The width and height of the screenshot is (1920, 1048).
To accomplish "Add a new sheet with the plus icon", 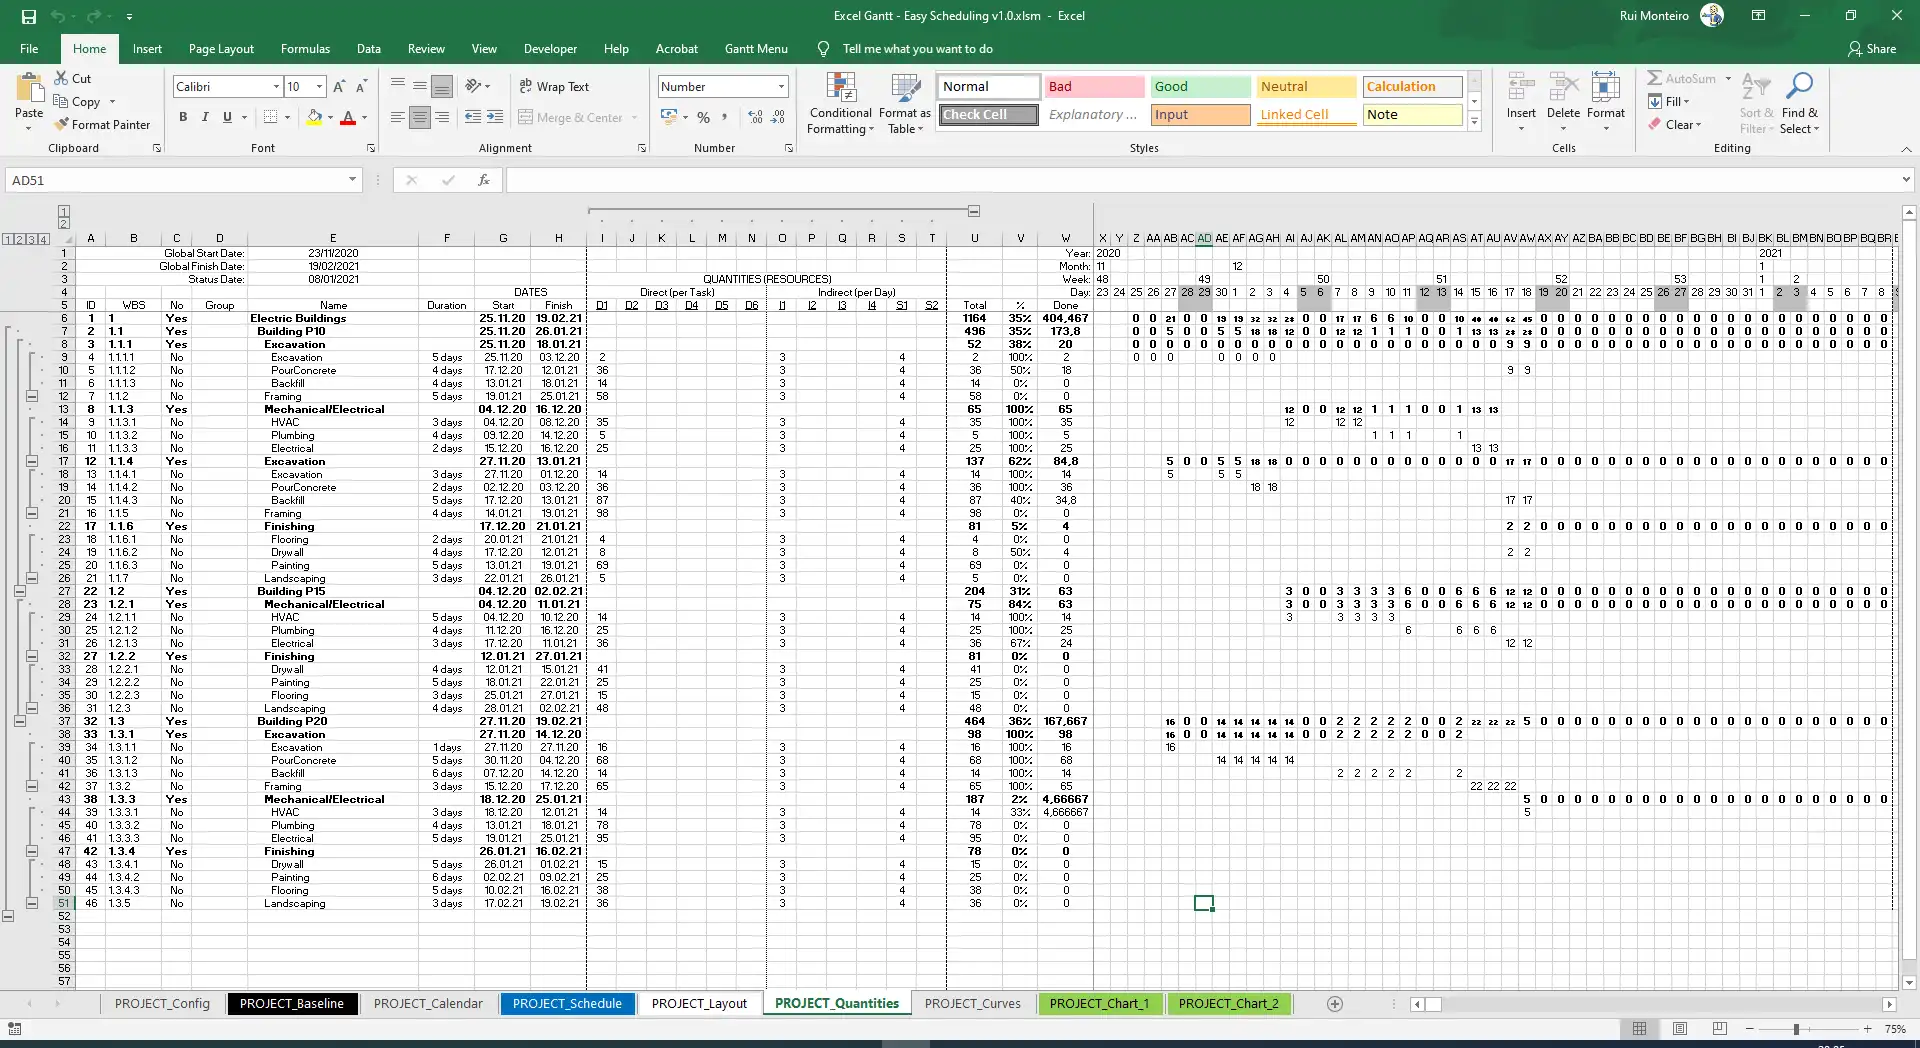I will coord(1334,1004).
